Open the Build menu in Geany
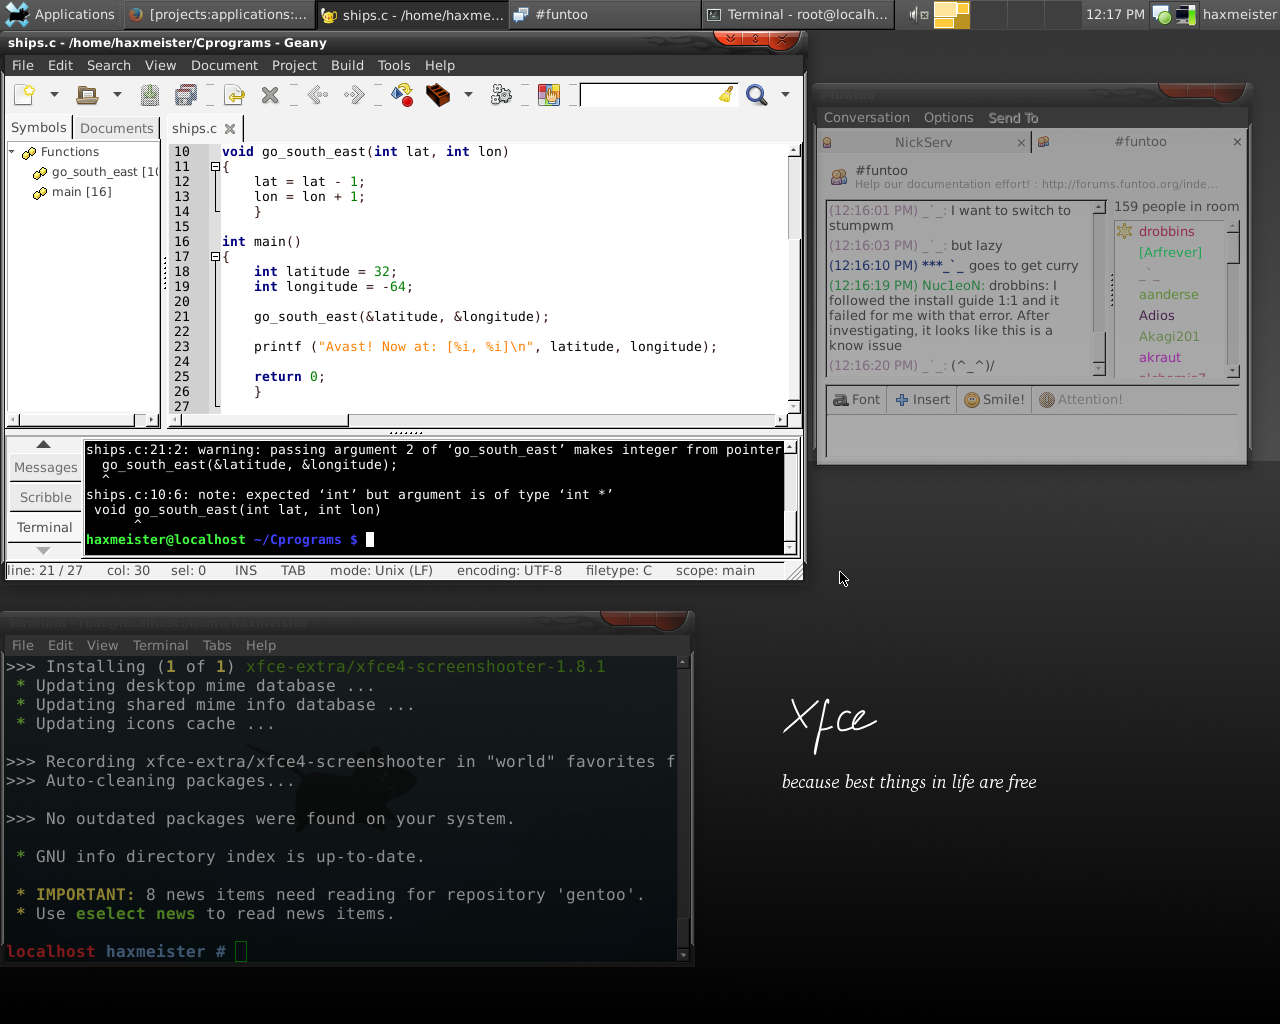Screen dimensions: 1280x1024 pyautogui.click(x=347, y=65)
